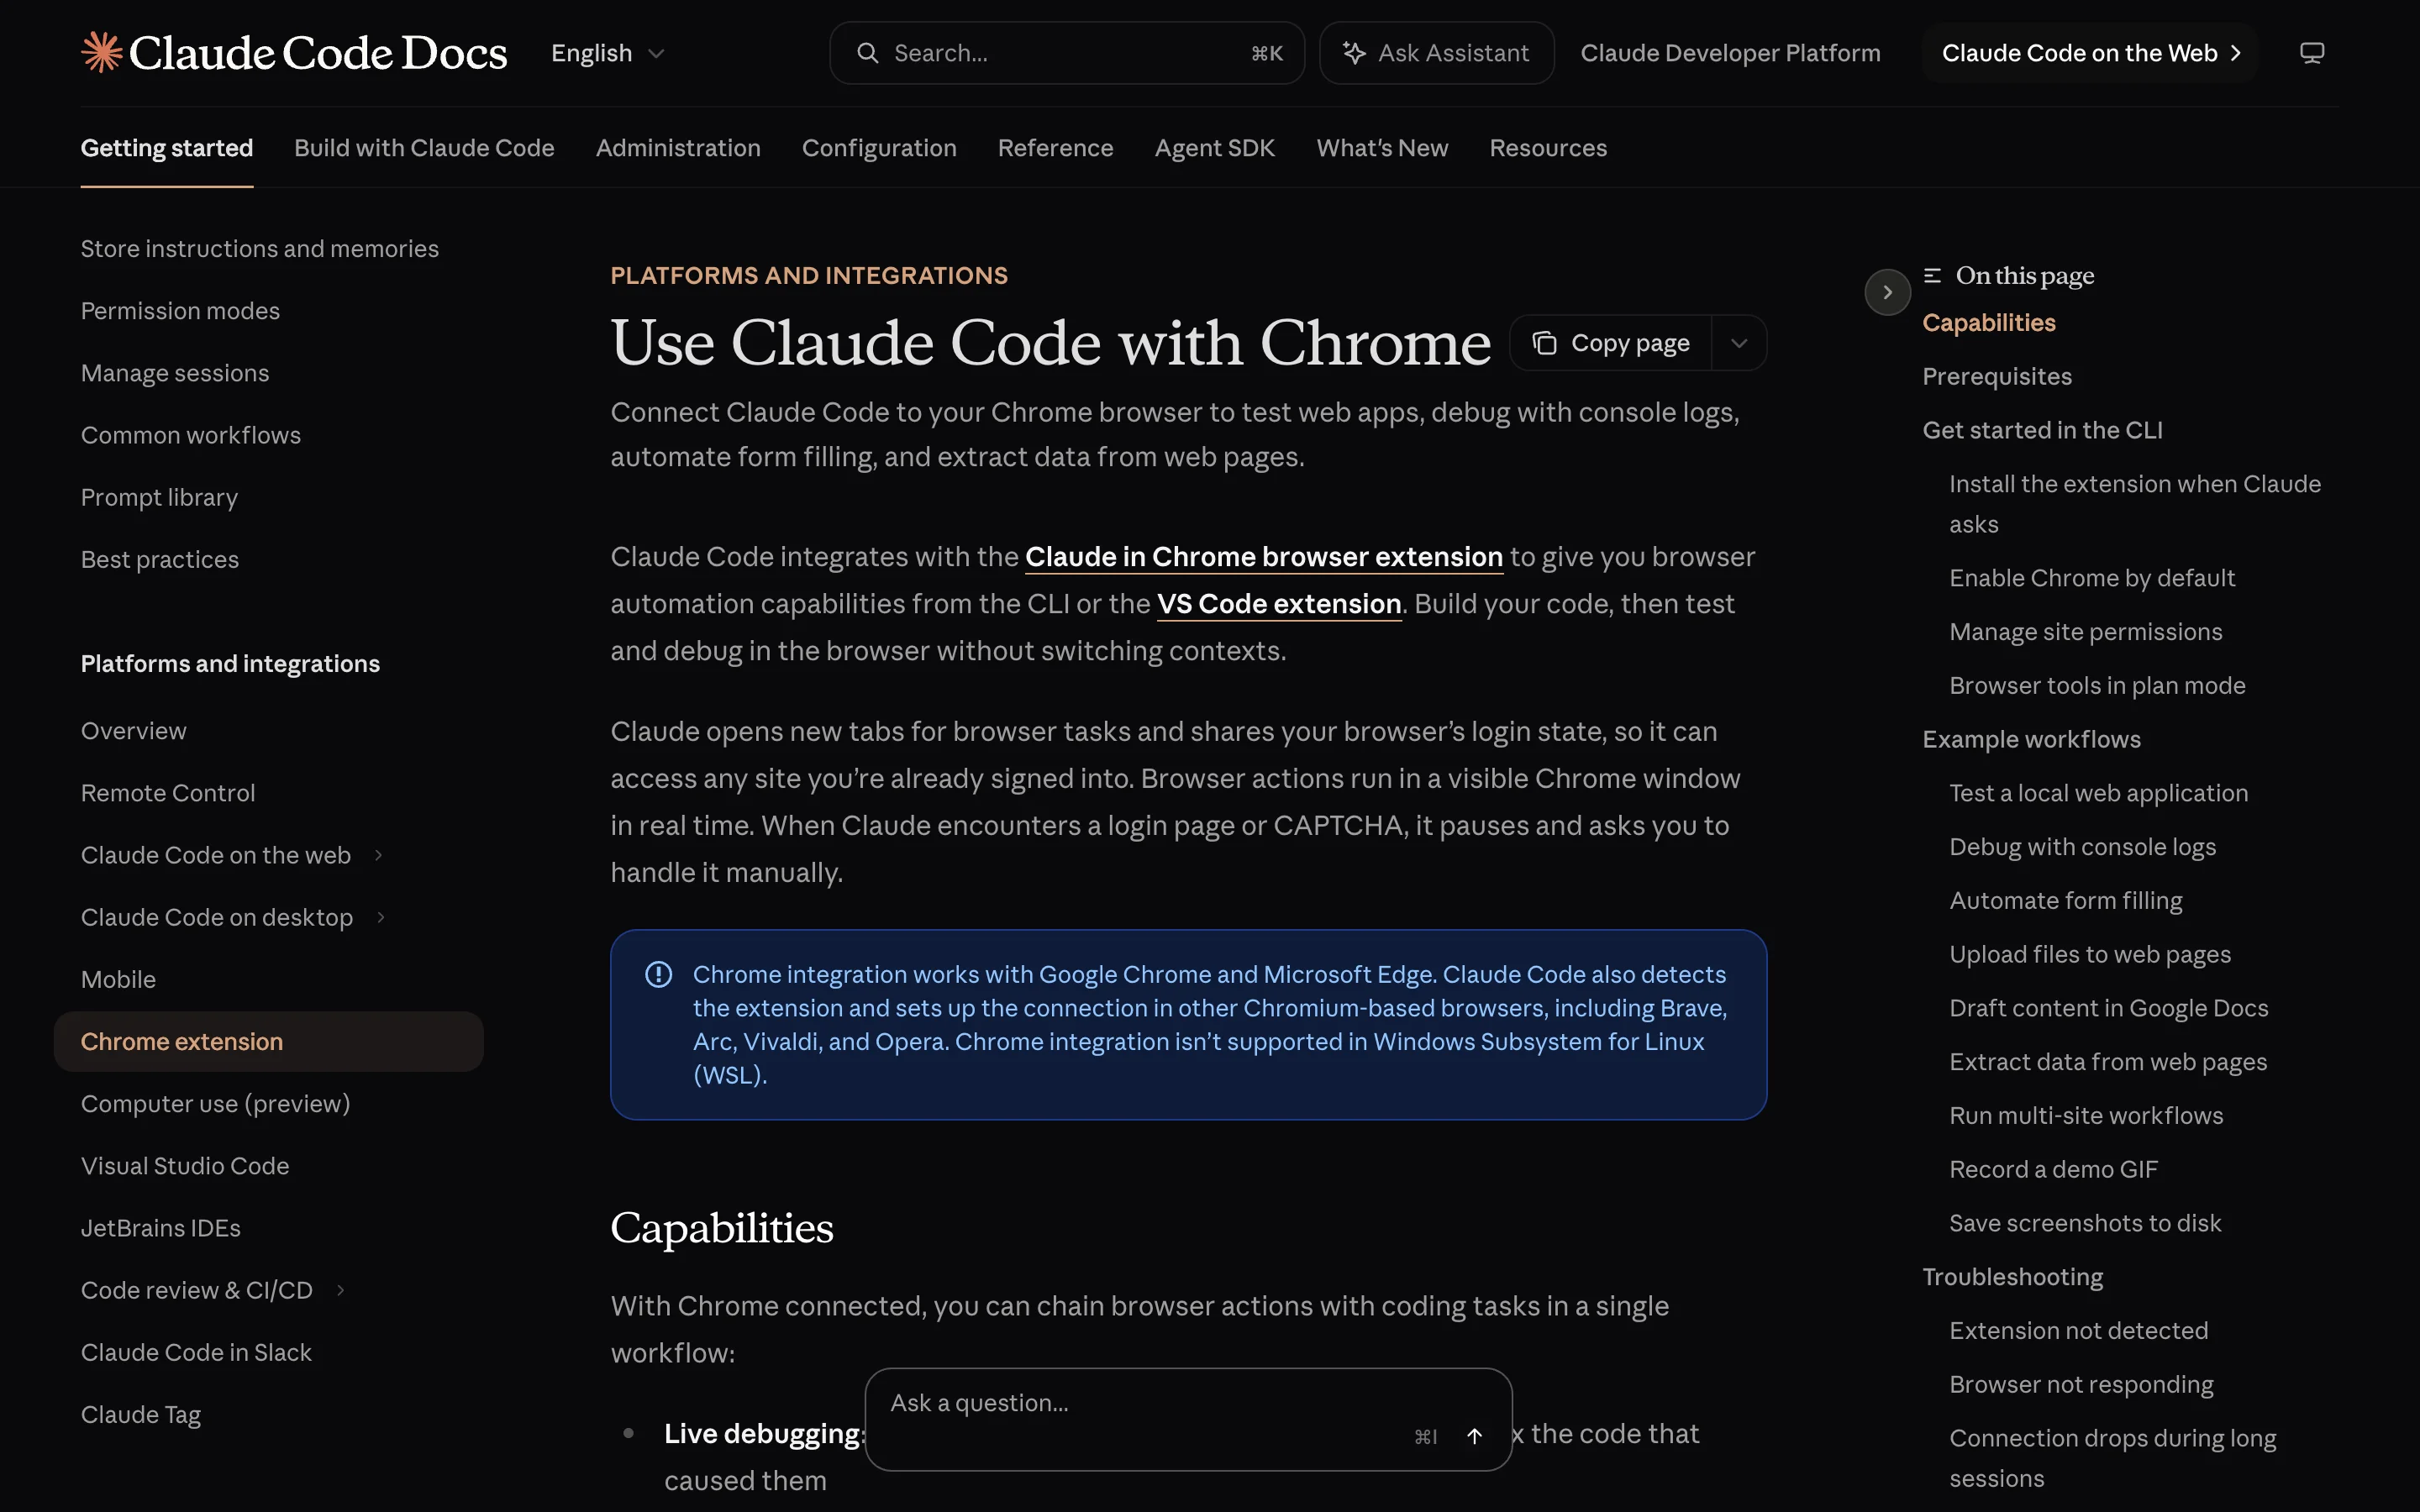Open the Resources tab
The image size is (2420, 1512).
(1548, 148)
